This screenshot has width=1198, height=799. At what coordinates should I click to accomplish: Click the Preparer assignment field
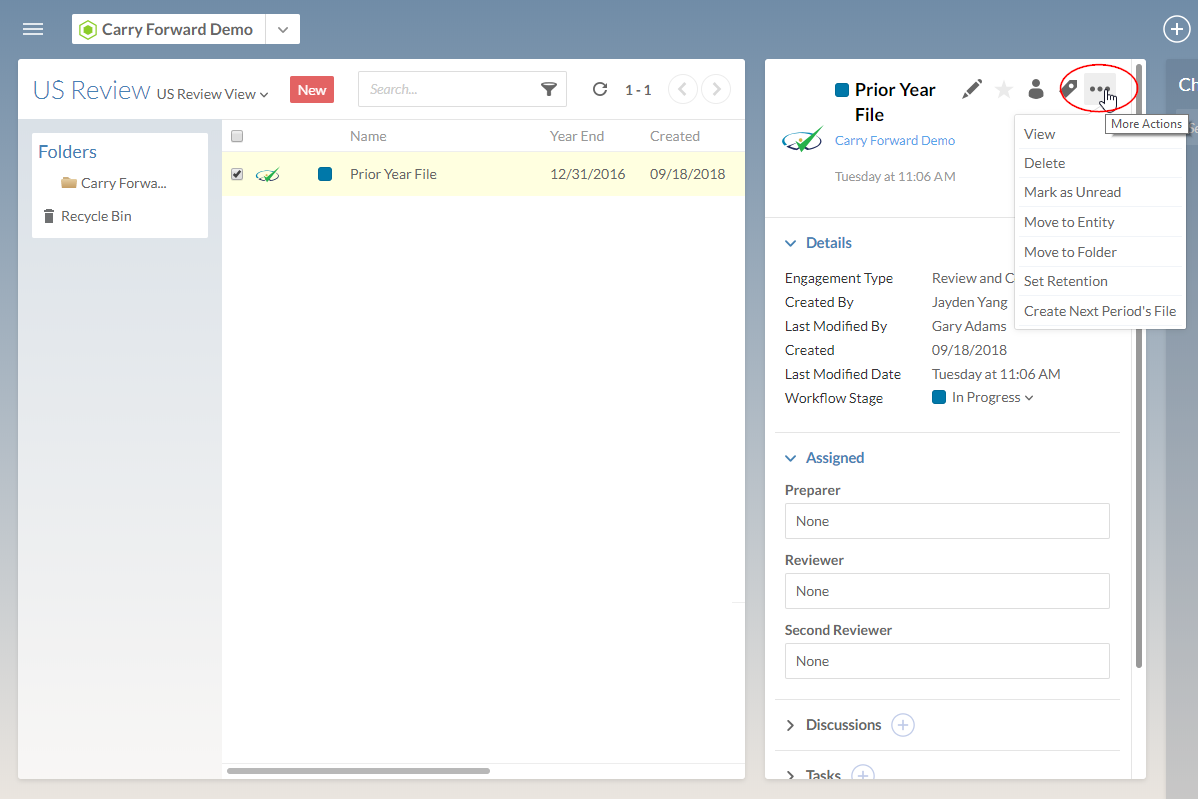[946, 521]
